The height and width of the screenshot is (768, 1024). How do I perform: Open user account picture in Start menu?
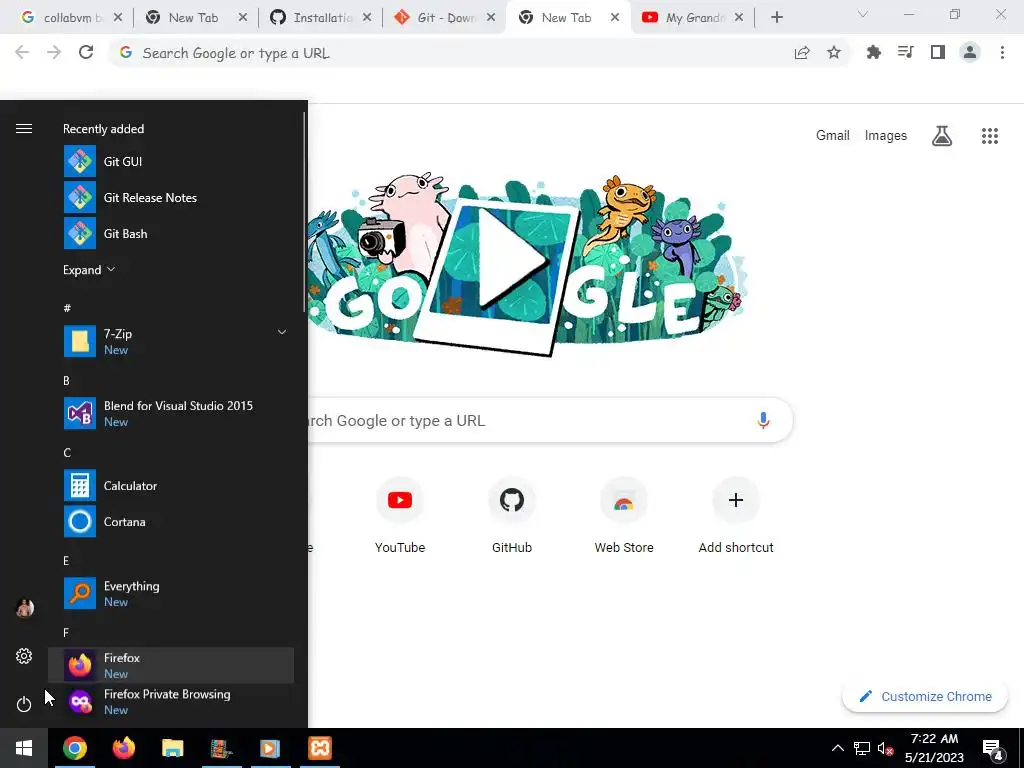click(24, 608)
